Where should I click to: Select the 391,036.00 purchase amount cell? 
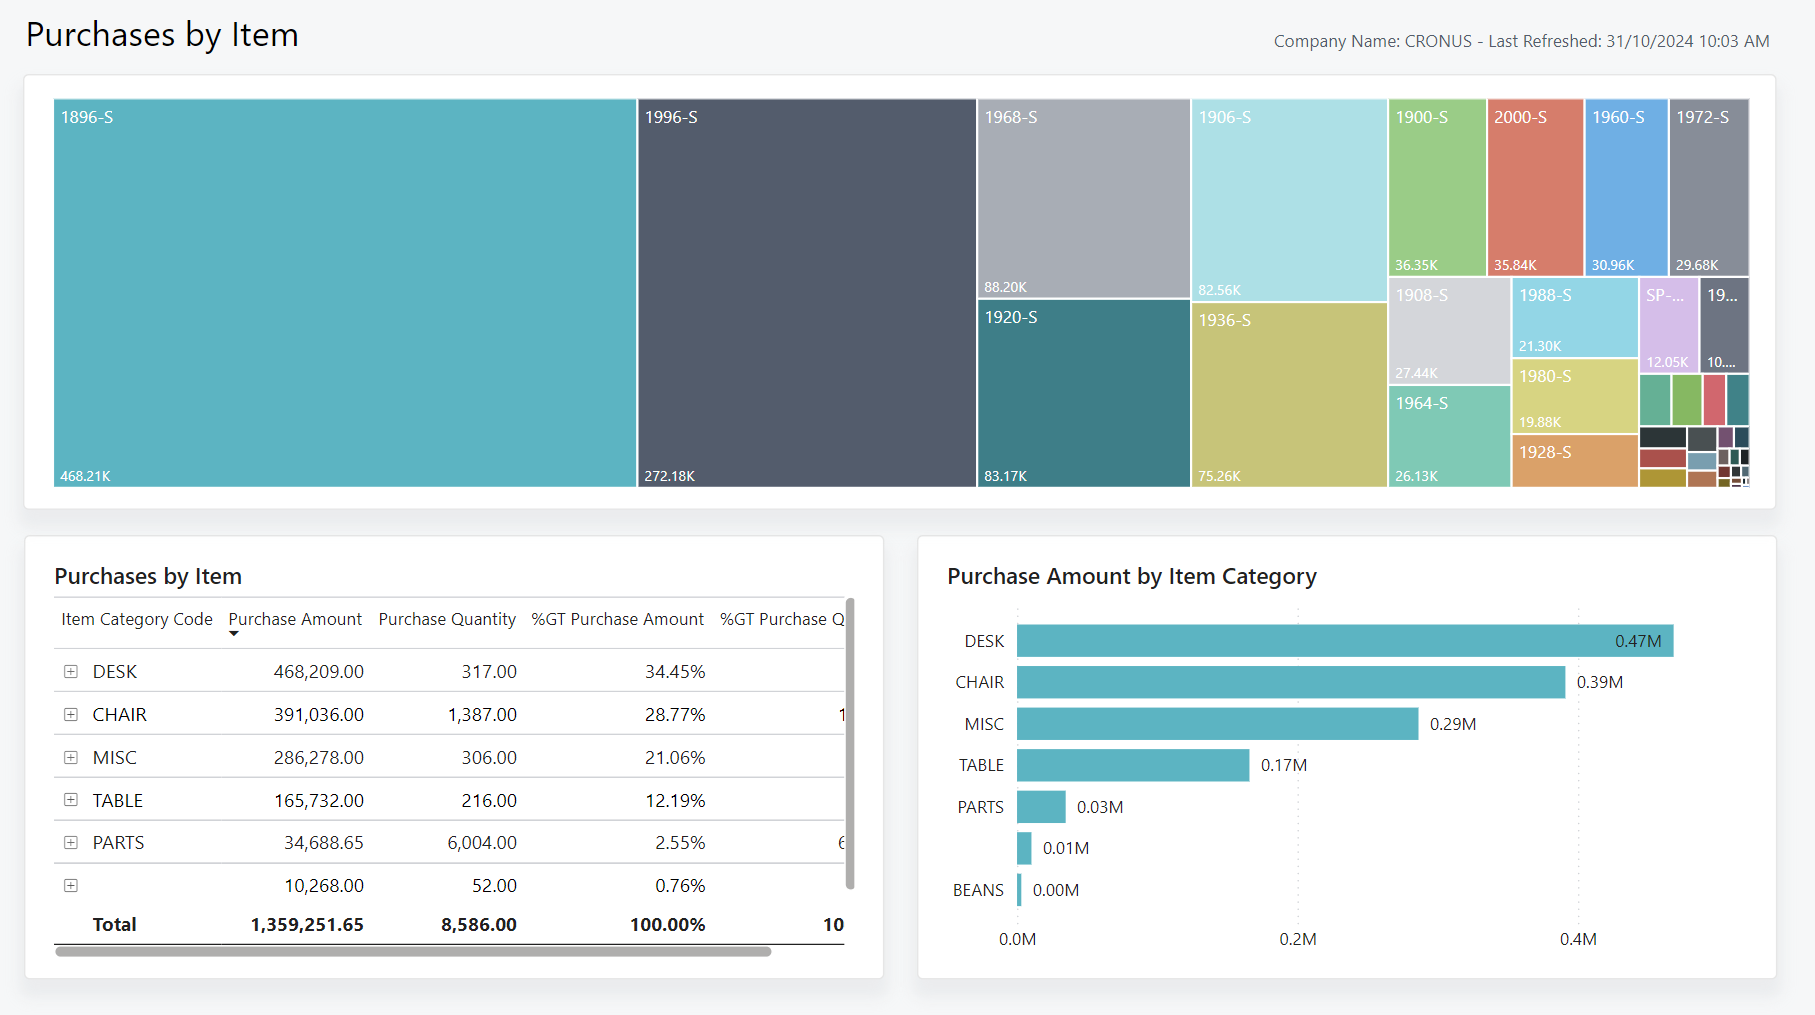319,715
